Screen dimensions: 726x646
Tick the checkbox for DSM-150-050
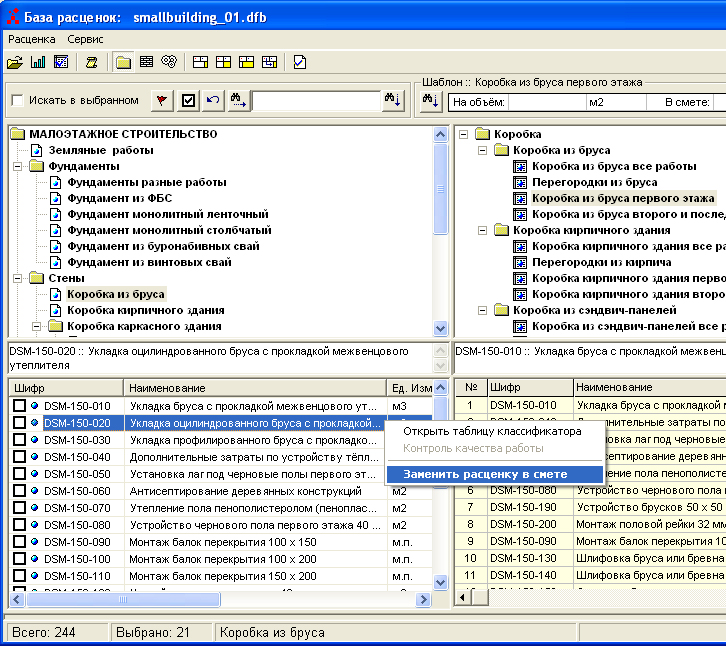19,474
